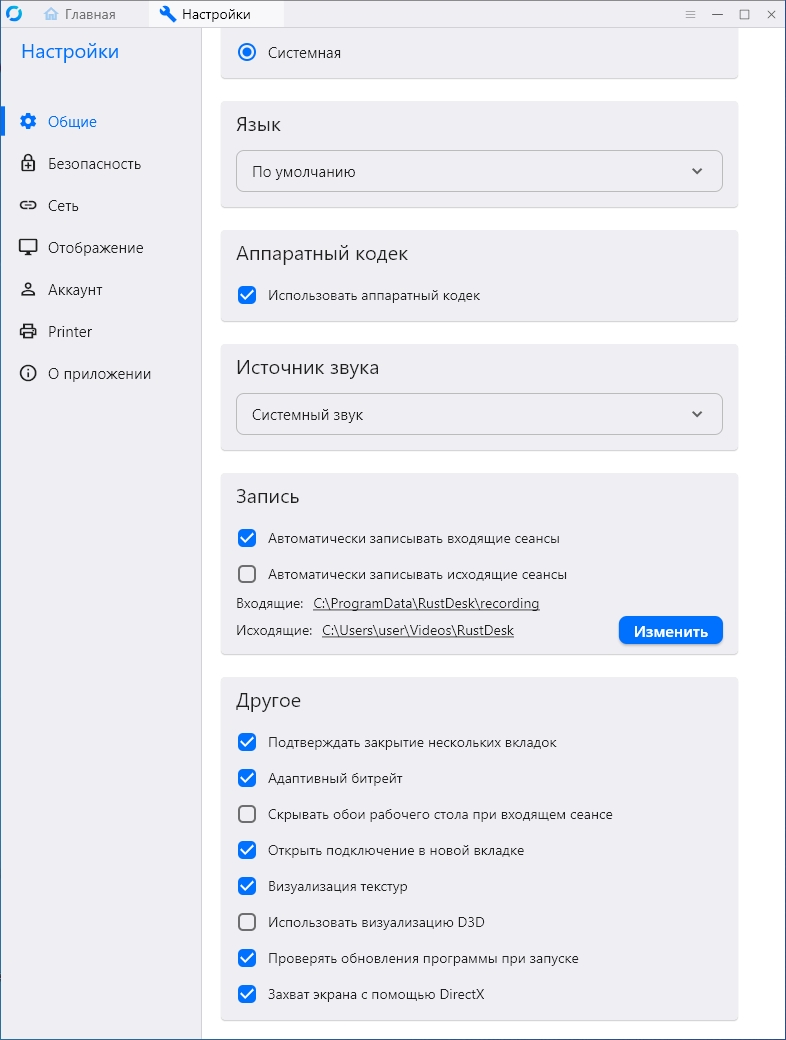This screenshot has height=1040, width=786.
Task: Click the Изменить button
Action: (671, 631)
